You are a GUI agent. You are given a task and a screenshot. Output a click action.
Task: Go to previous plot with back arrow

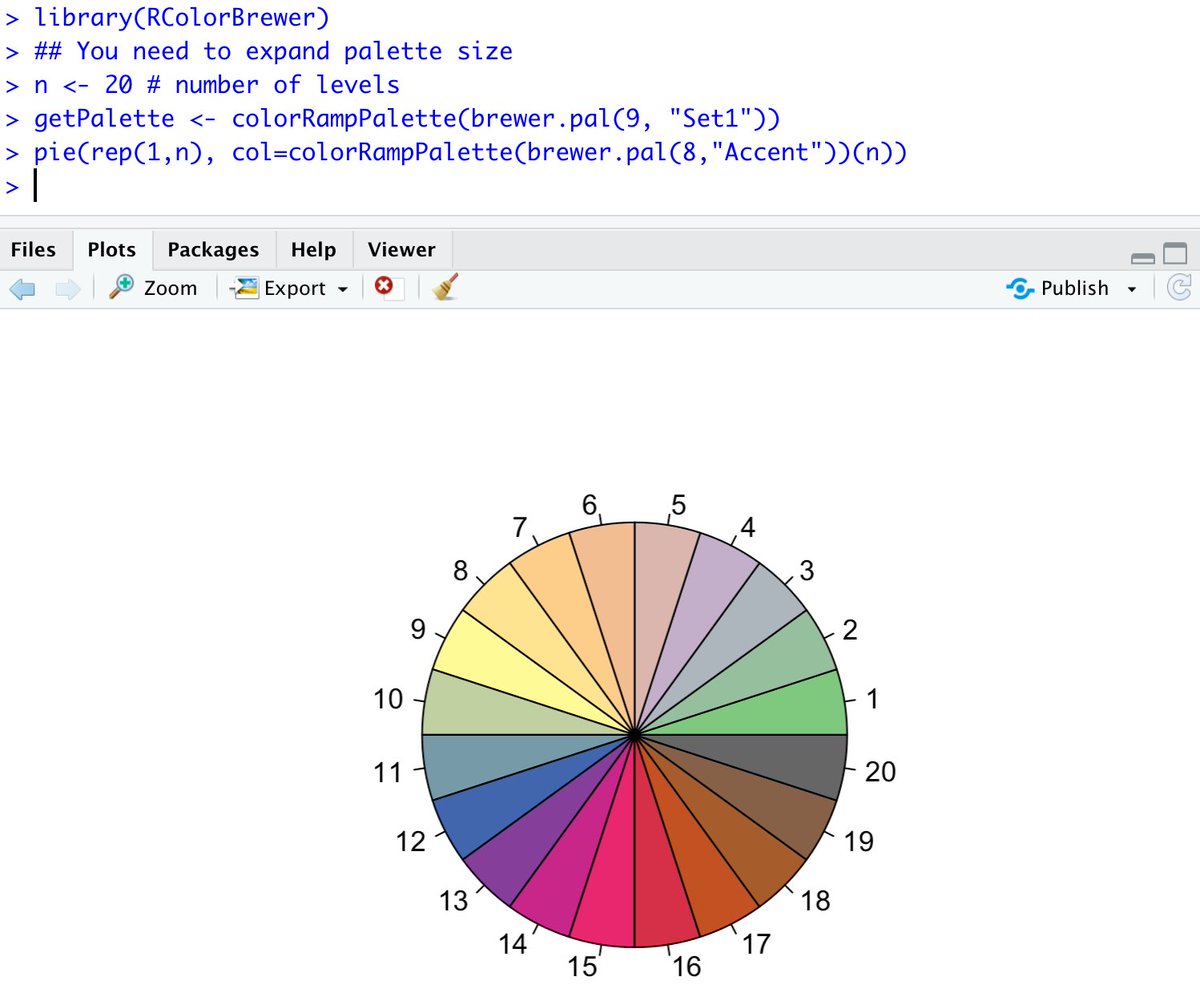coord(23,289)
